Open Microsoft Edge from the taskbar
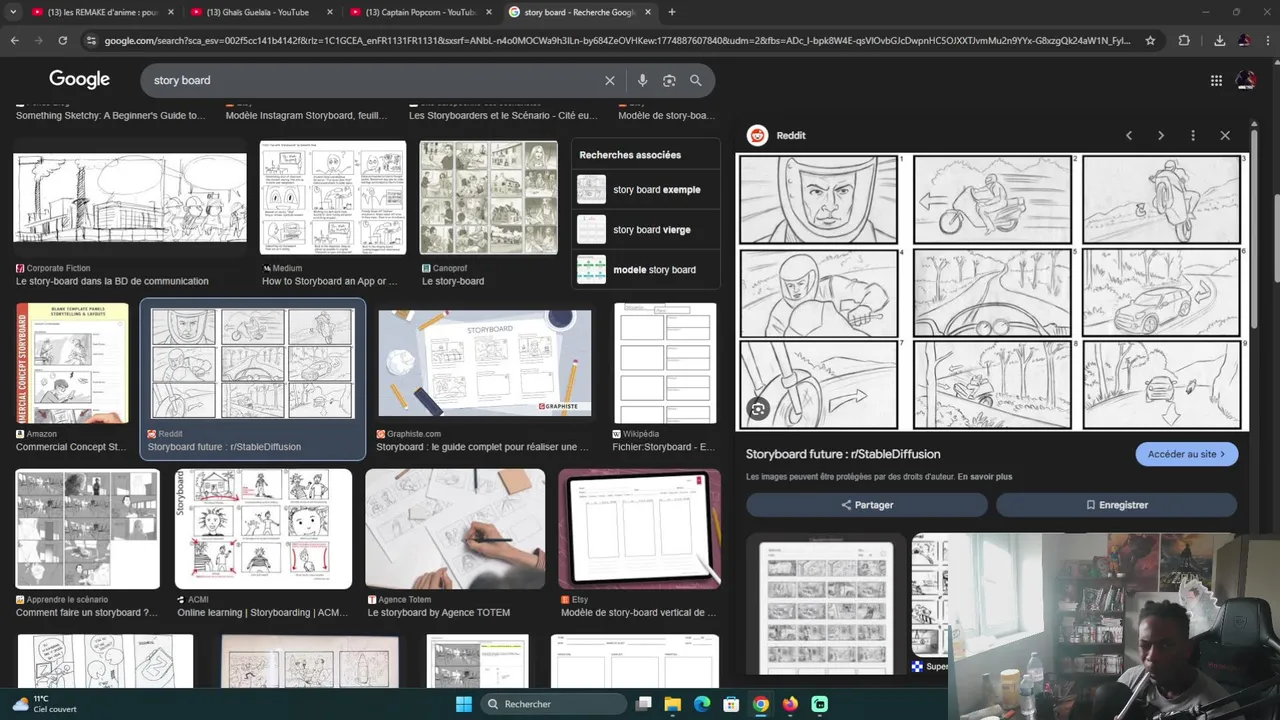The height and width of the screenshot is (720, 1280). pyautogui.click(x=702, y=704)
